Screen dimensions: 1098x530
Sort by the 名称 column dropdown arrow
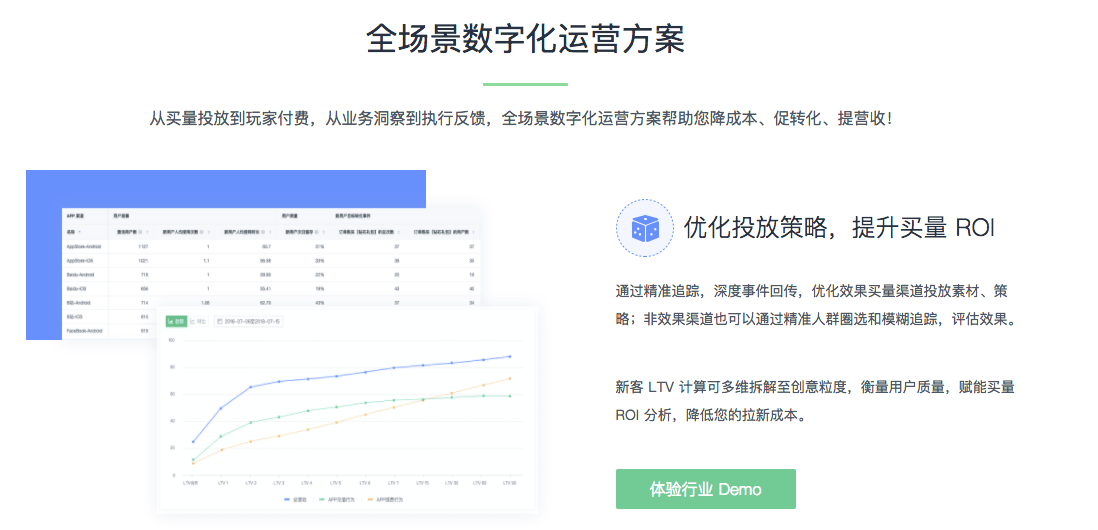click(78, 232)
